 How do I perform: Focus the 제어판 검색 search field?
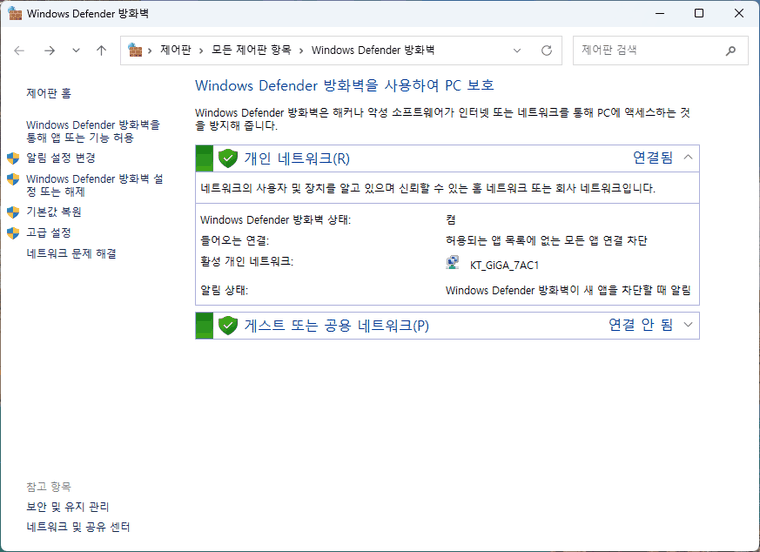(x=660, y=50)
